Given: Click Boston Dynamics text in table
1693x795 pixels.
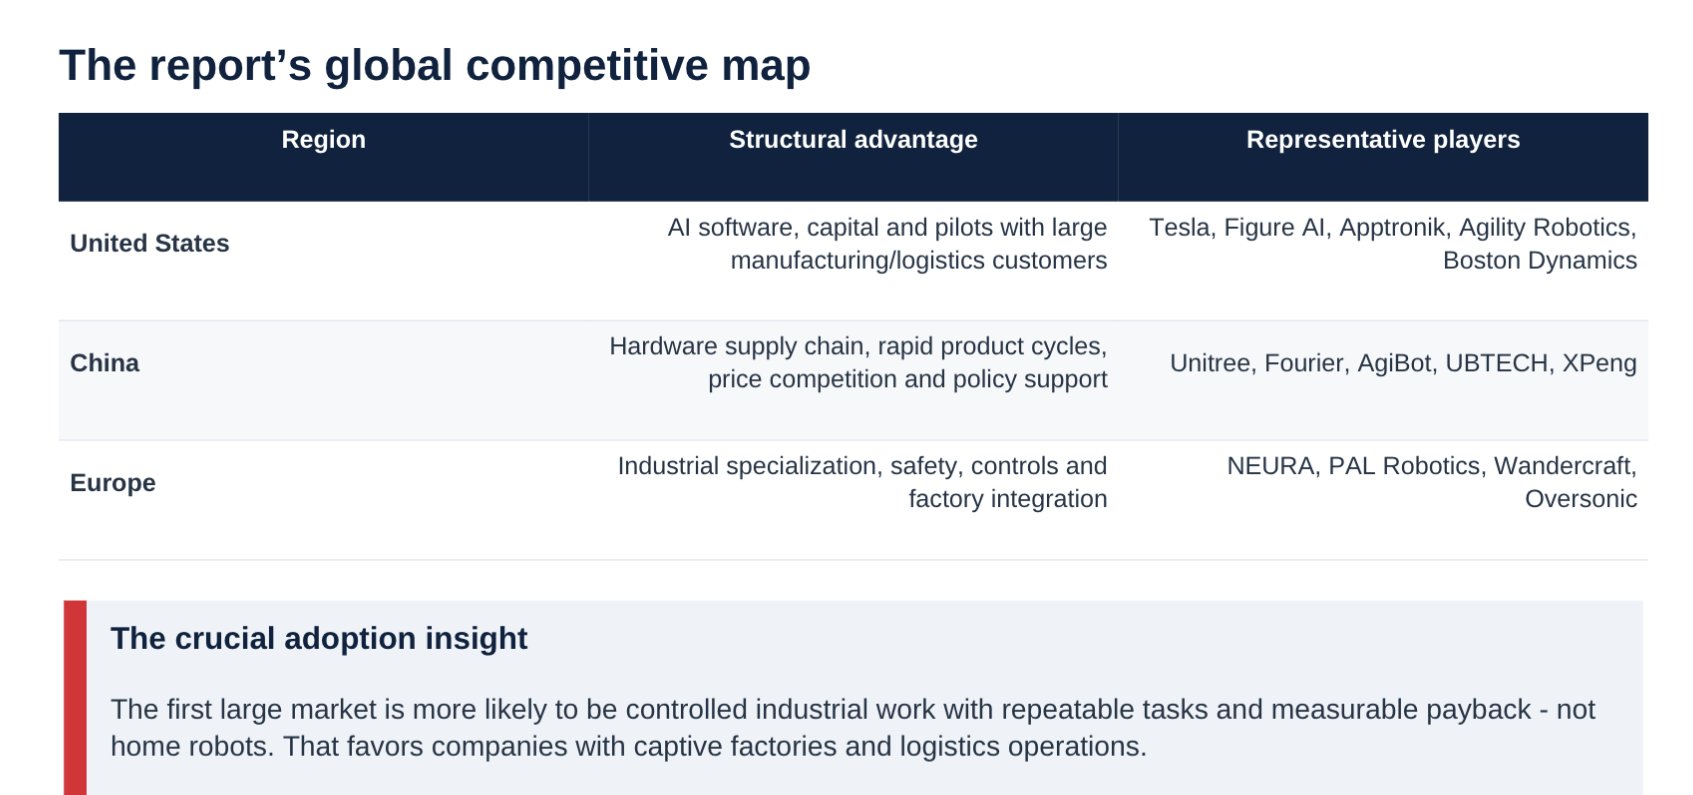Looking at the screenshot, I should (x=1540, y=260).
